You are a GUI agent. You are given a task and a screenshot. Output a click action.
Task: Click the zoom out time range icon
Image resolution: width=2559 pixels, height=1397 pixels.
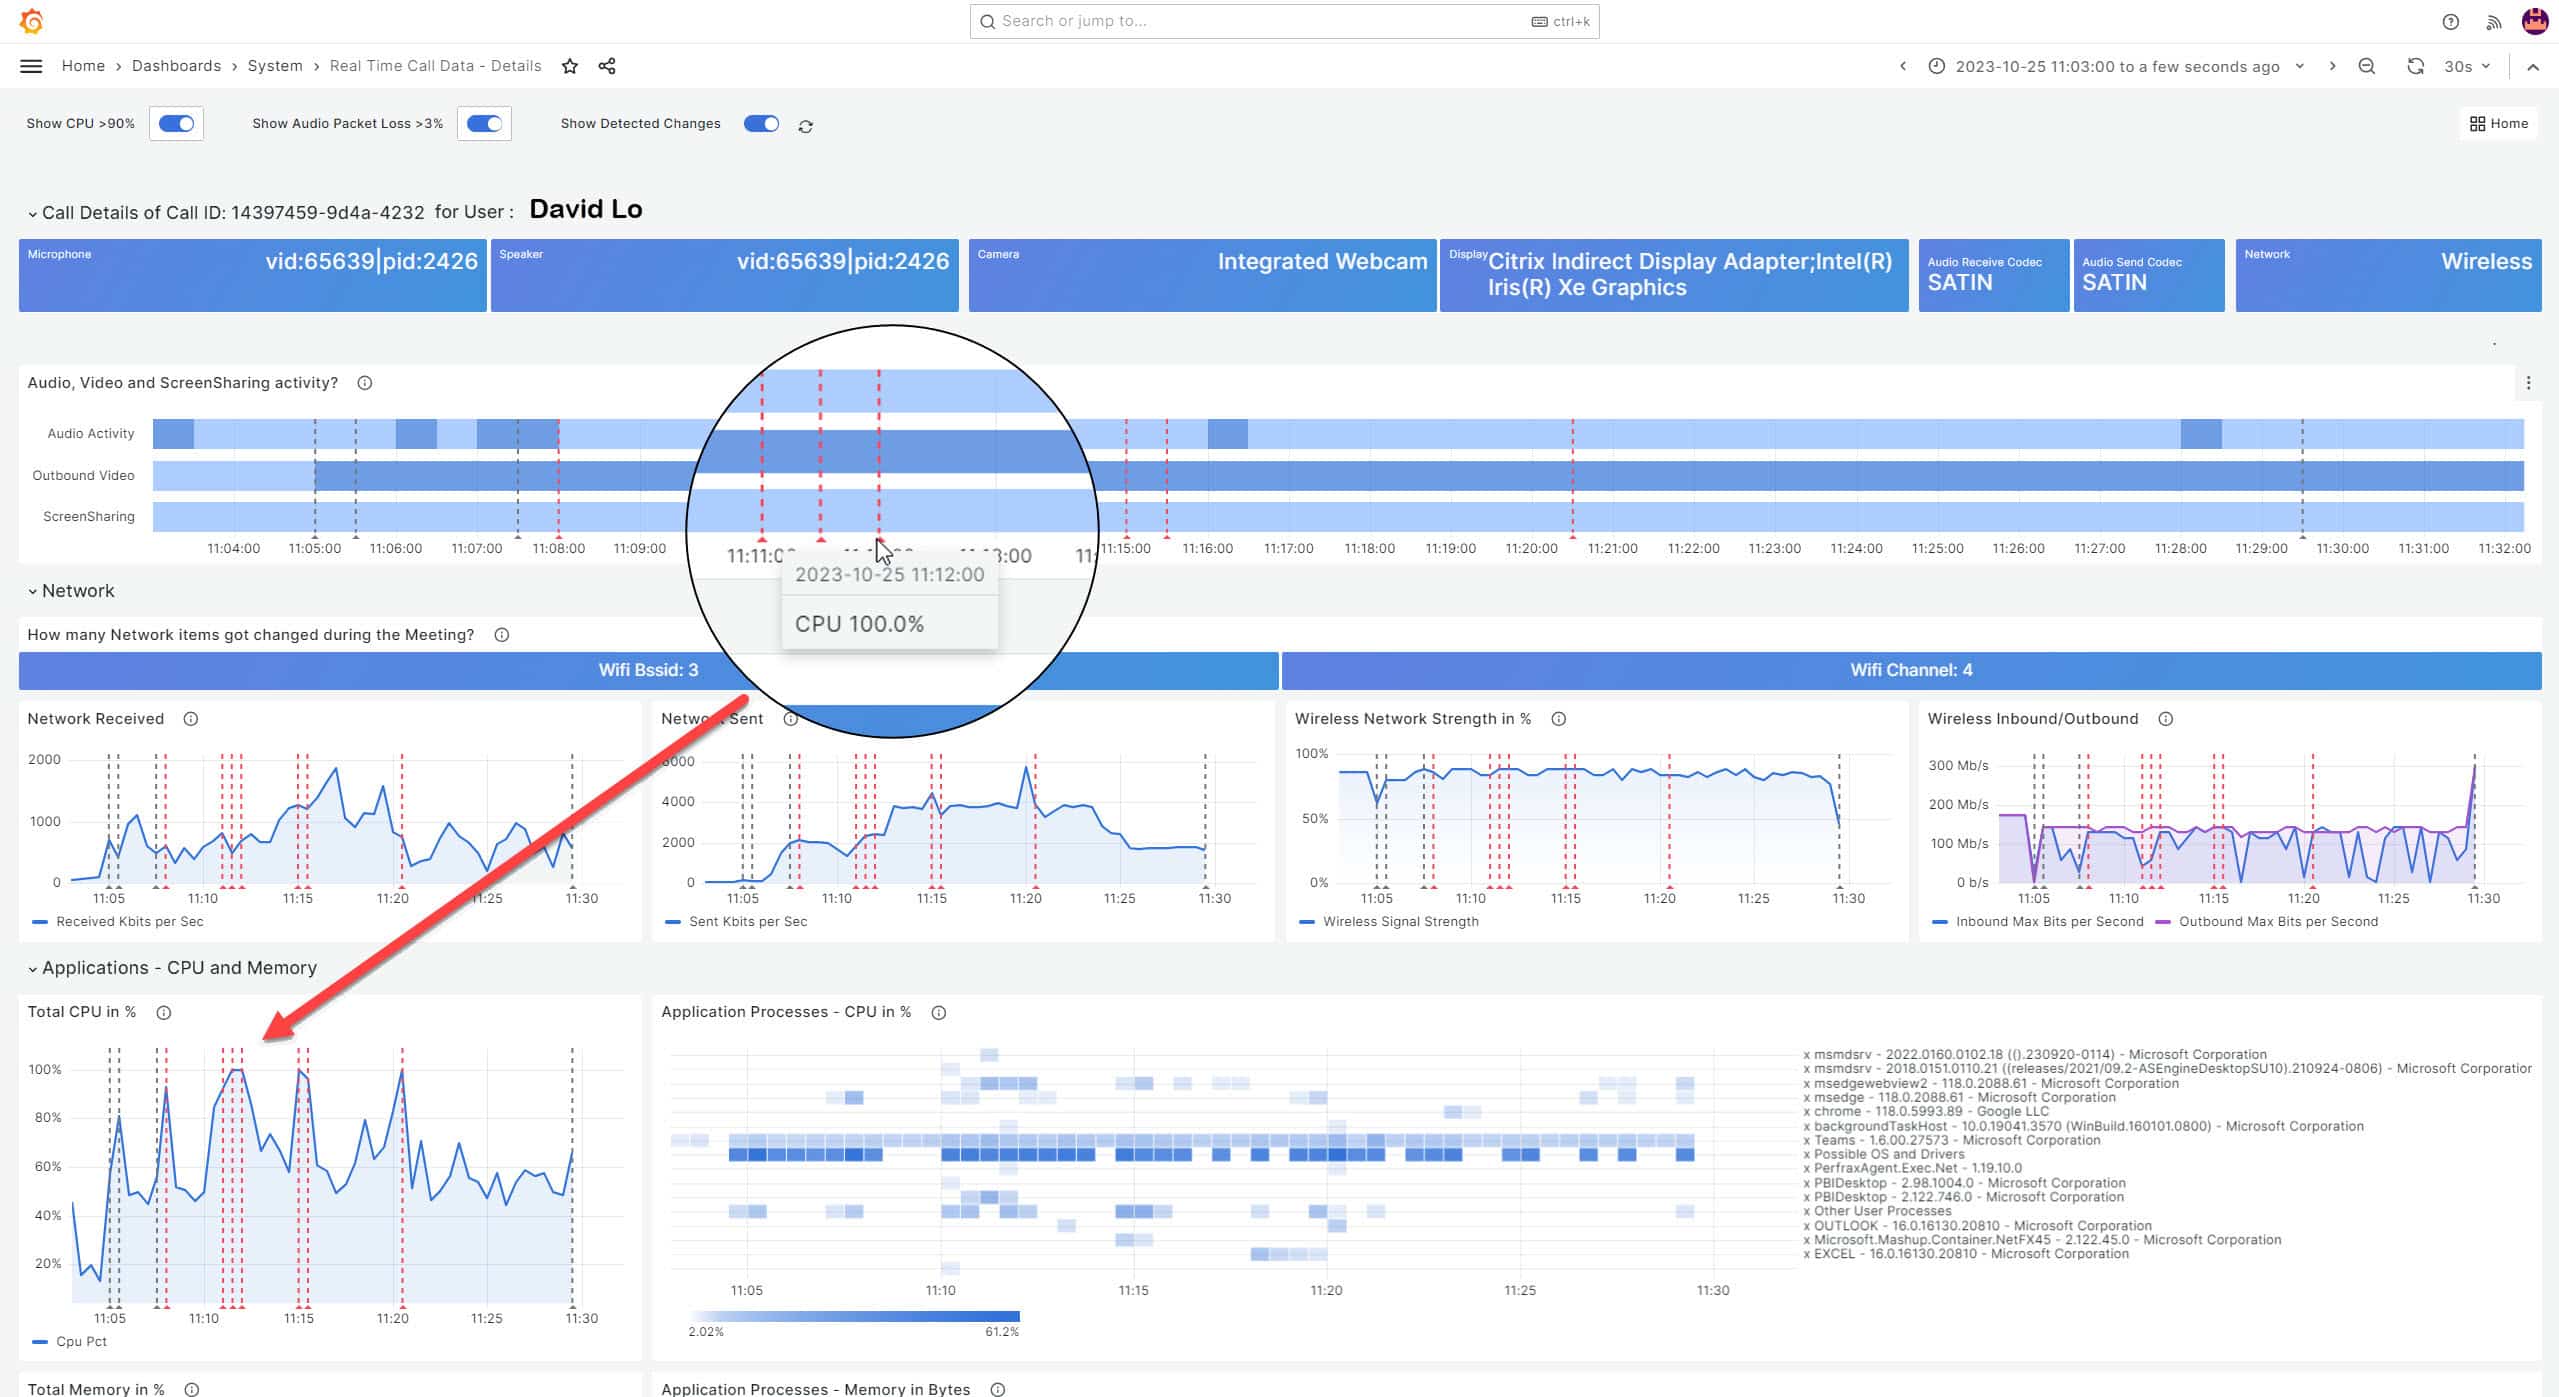click(2367, 66)
